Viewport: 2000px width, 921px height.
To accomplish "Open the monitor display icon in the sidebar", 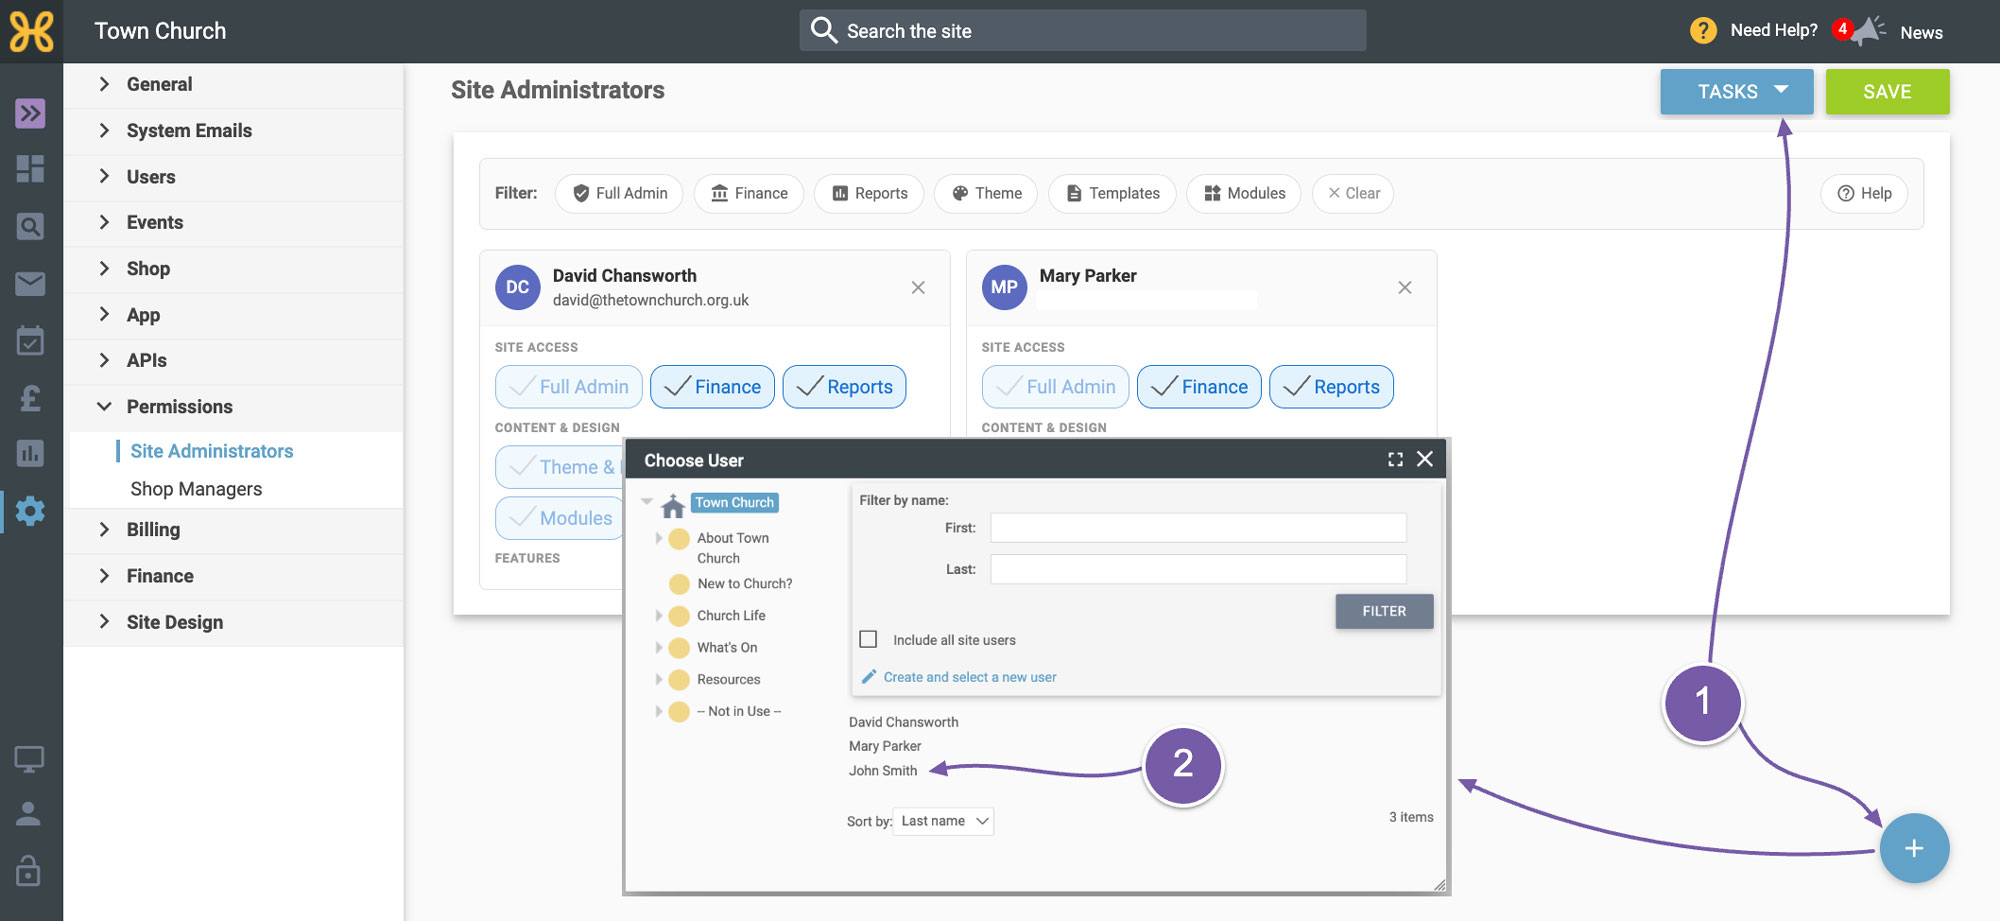I will [x=29, y=760].
